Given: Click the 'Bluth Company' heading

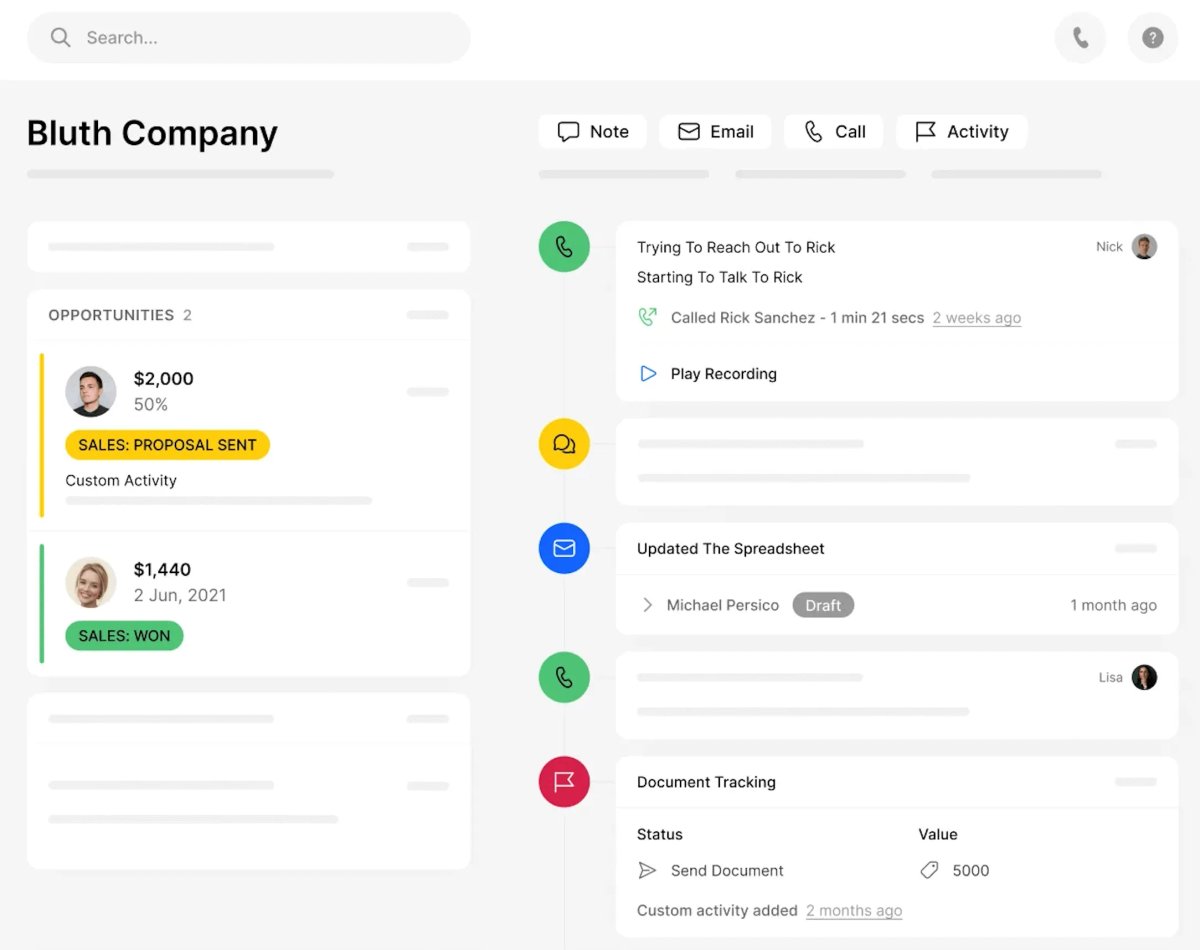Looking at the screenshot, I should [x=152, y=133].
